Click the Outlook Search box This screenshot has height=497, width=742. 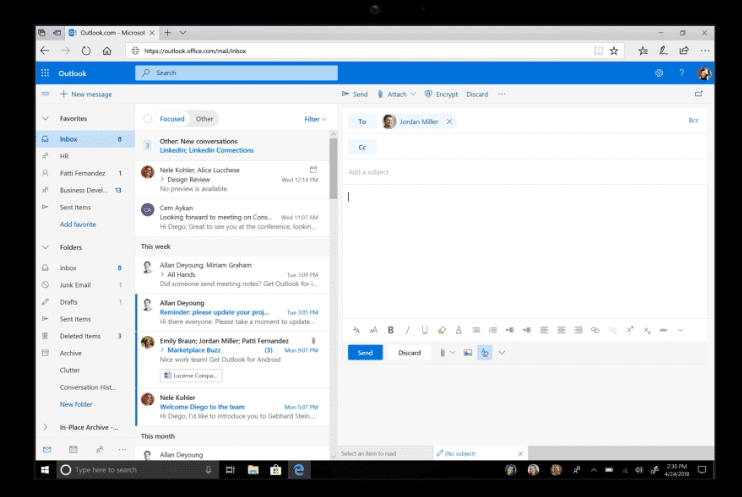(237, 73)
